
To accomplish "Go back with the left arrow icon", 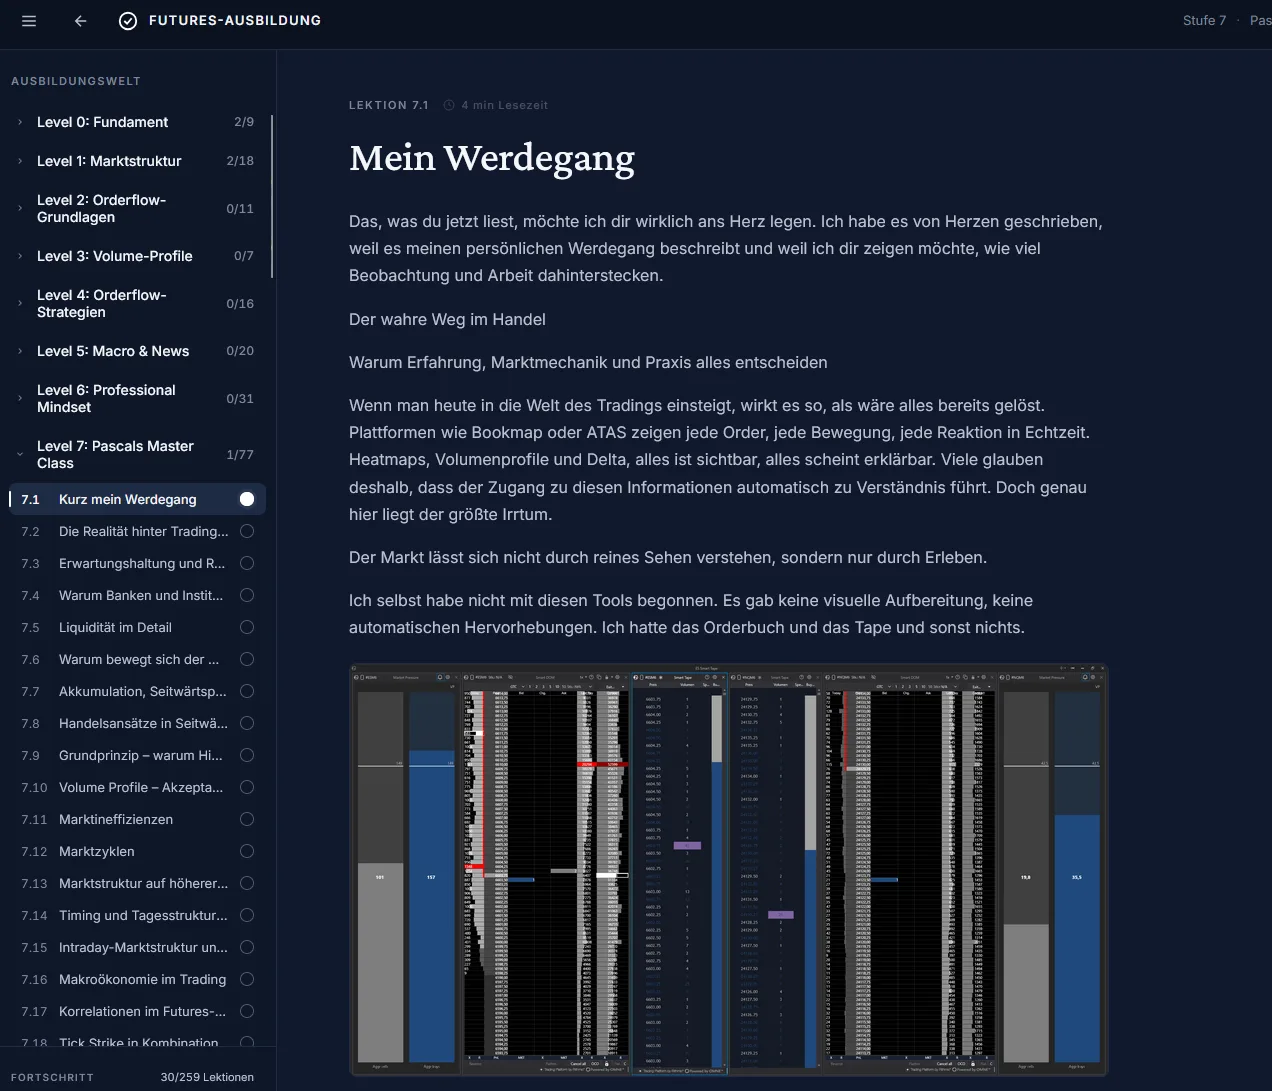I will point(81,21).
